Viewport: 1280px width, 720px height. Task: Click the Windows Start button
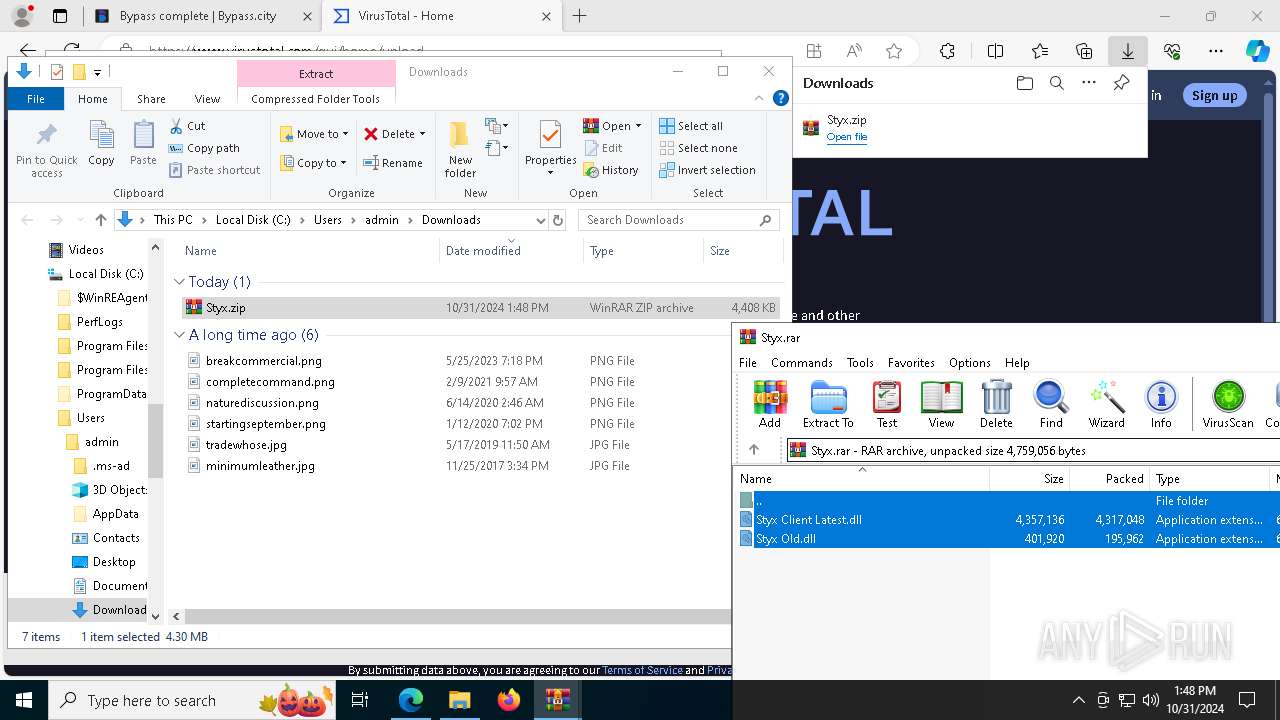[23, 700]
